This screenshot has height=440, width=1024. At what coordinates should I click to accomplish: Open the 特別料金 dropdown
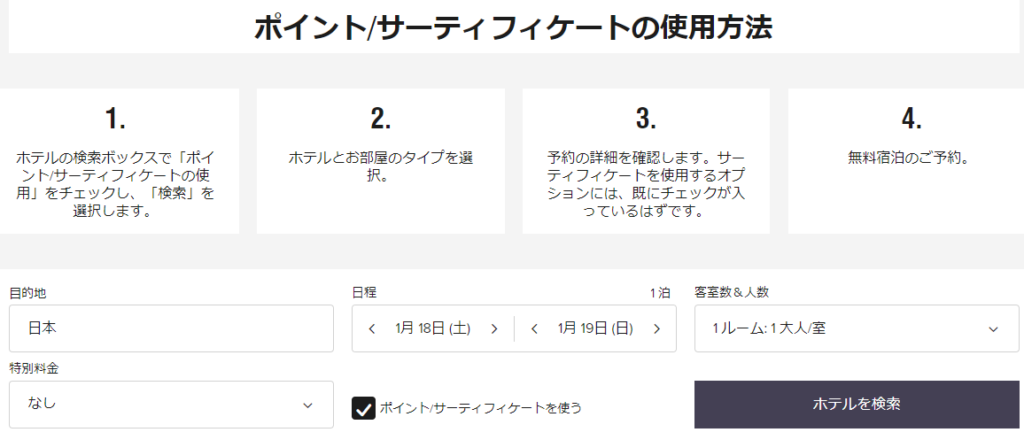(170, 404)
